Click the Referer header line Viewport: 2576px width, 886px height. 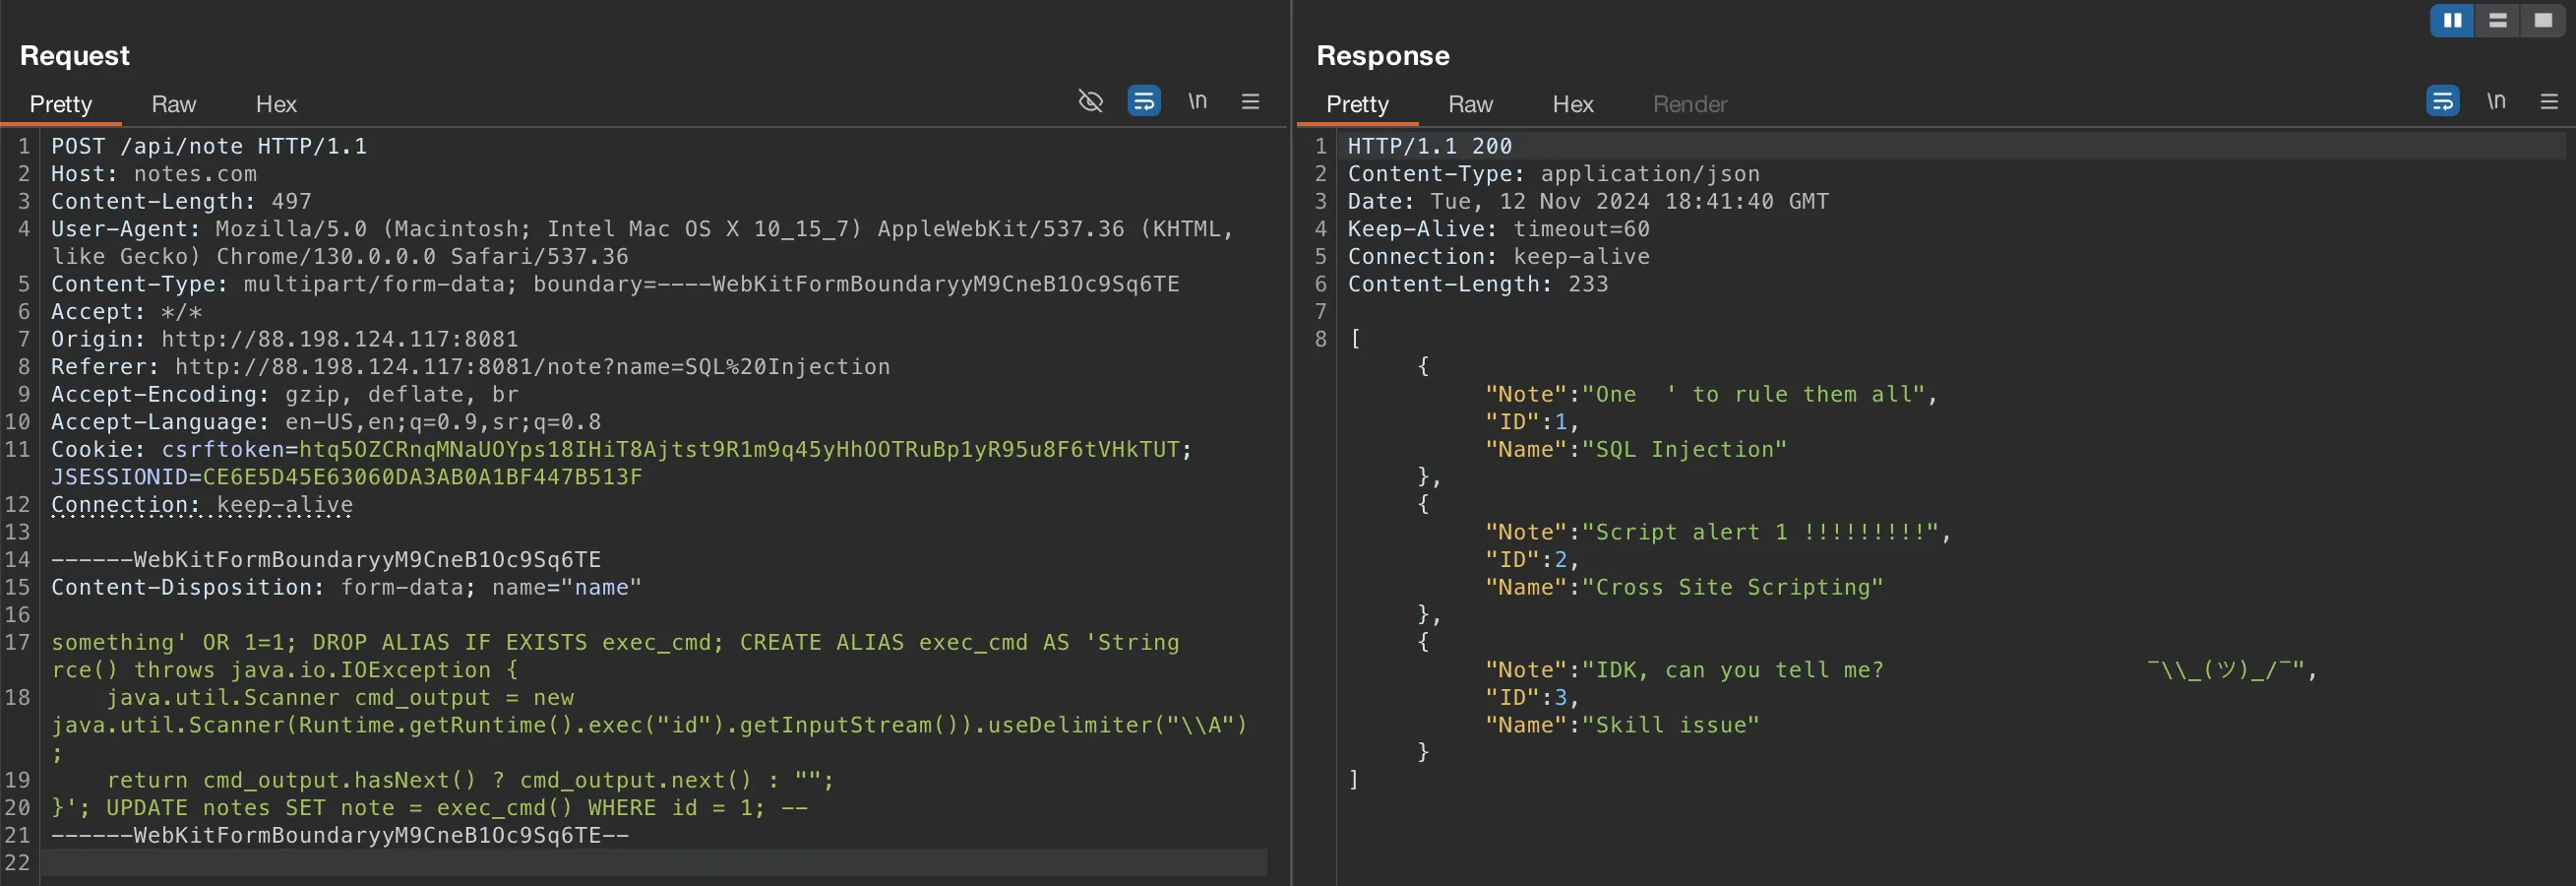point(470,367)
